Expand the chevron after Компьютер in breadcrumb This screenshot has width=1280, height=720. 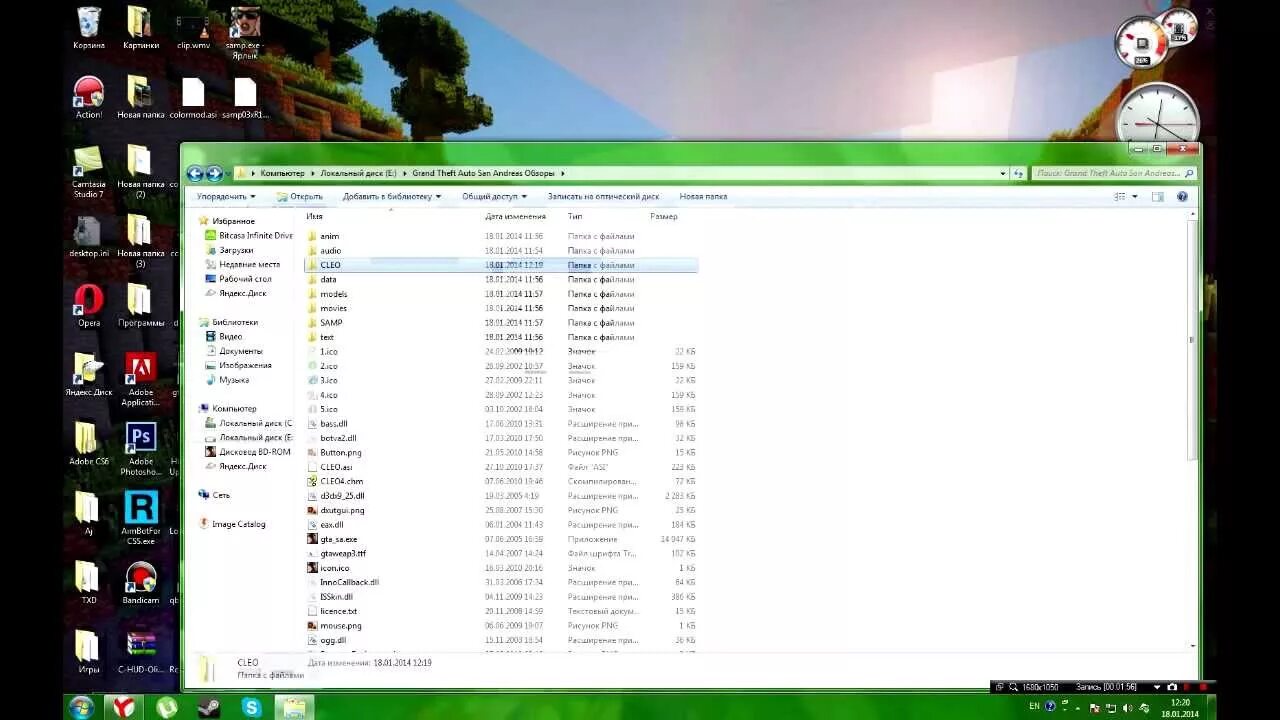coord(312,173)
